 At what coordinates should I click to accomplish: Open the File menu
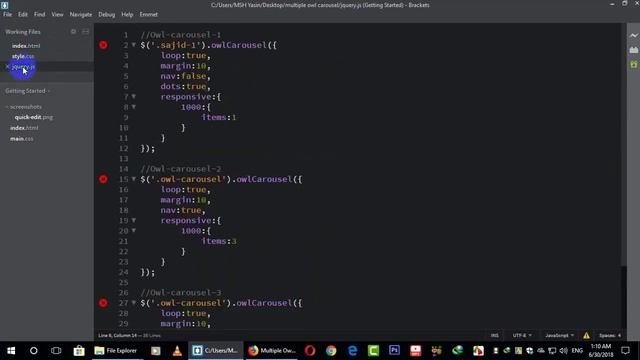tap(7, 14)
